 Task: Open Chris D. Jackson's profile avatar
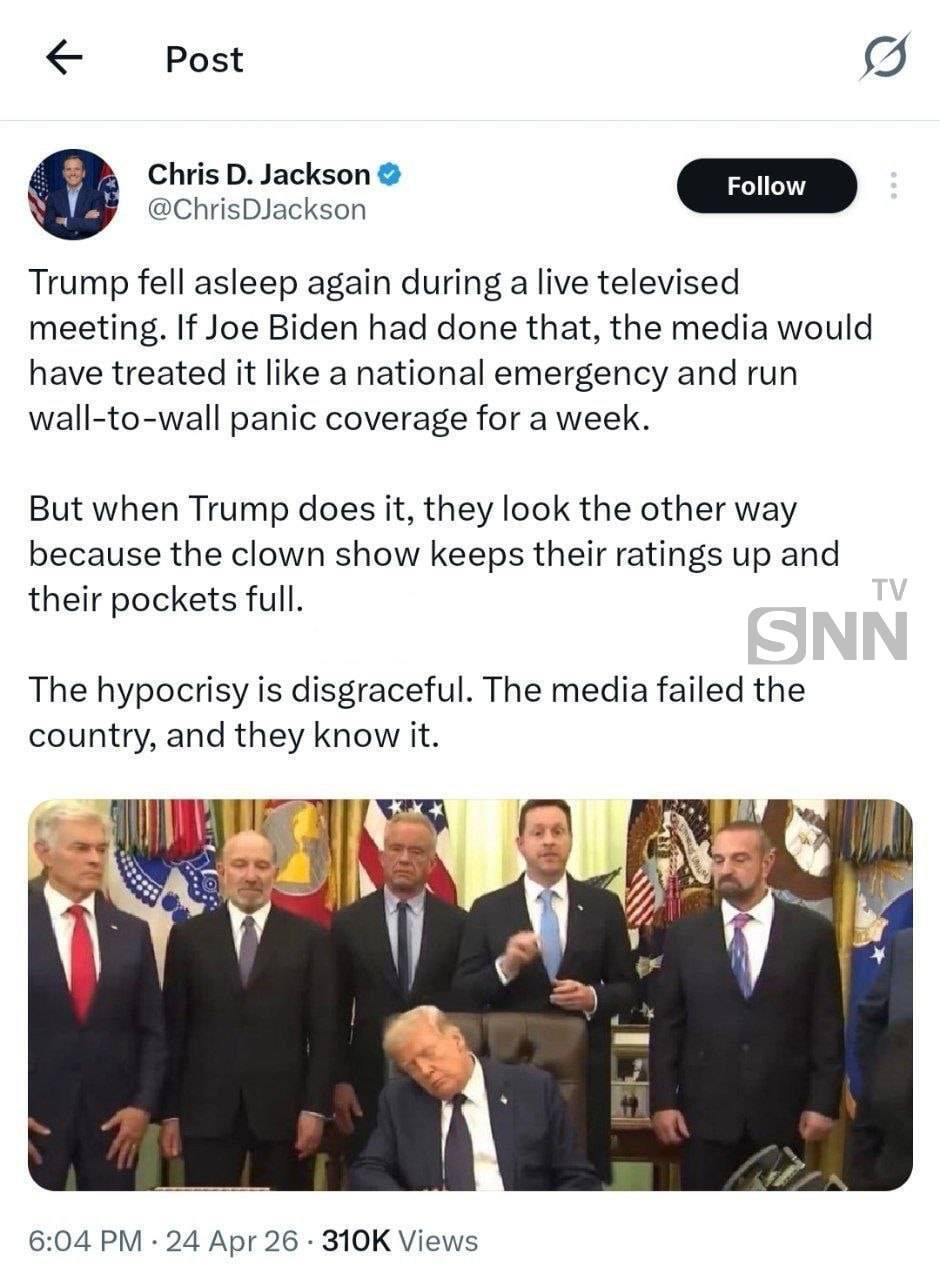click(73, 194)
